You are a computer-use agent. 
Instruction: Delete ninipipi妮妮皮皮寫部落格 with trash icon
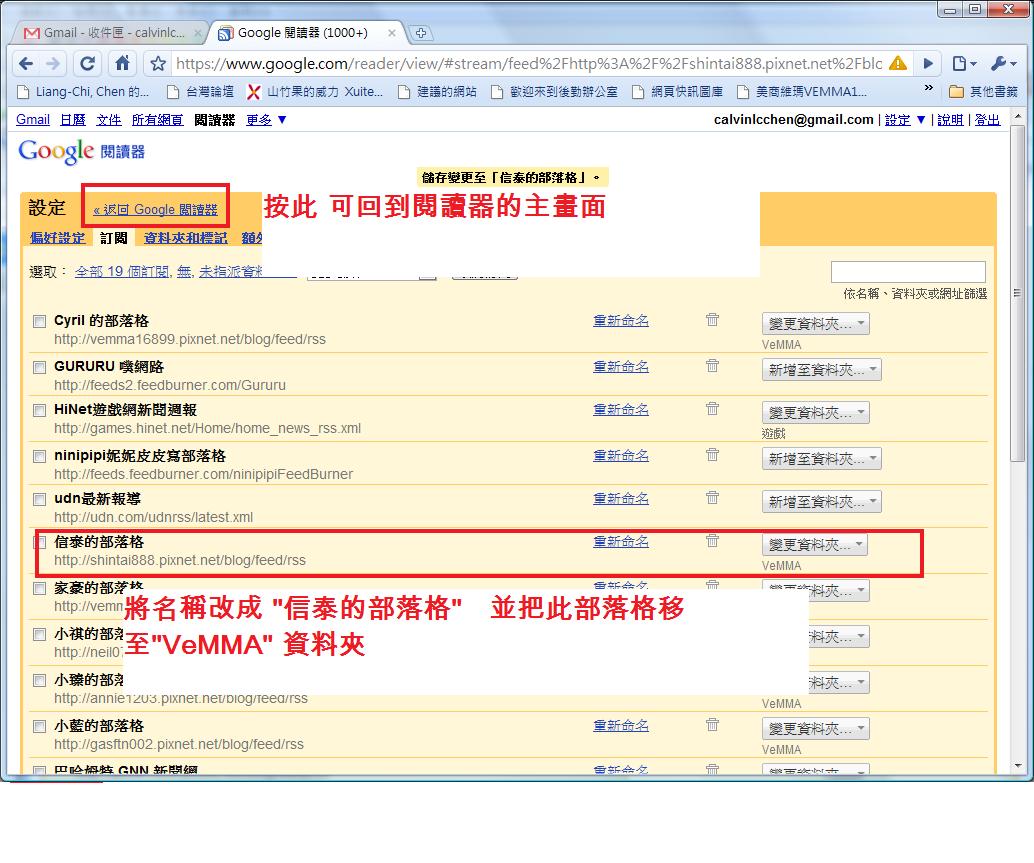[x=712, y=455]
